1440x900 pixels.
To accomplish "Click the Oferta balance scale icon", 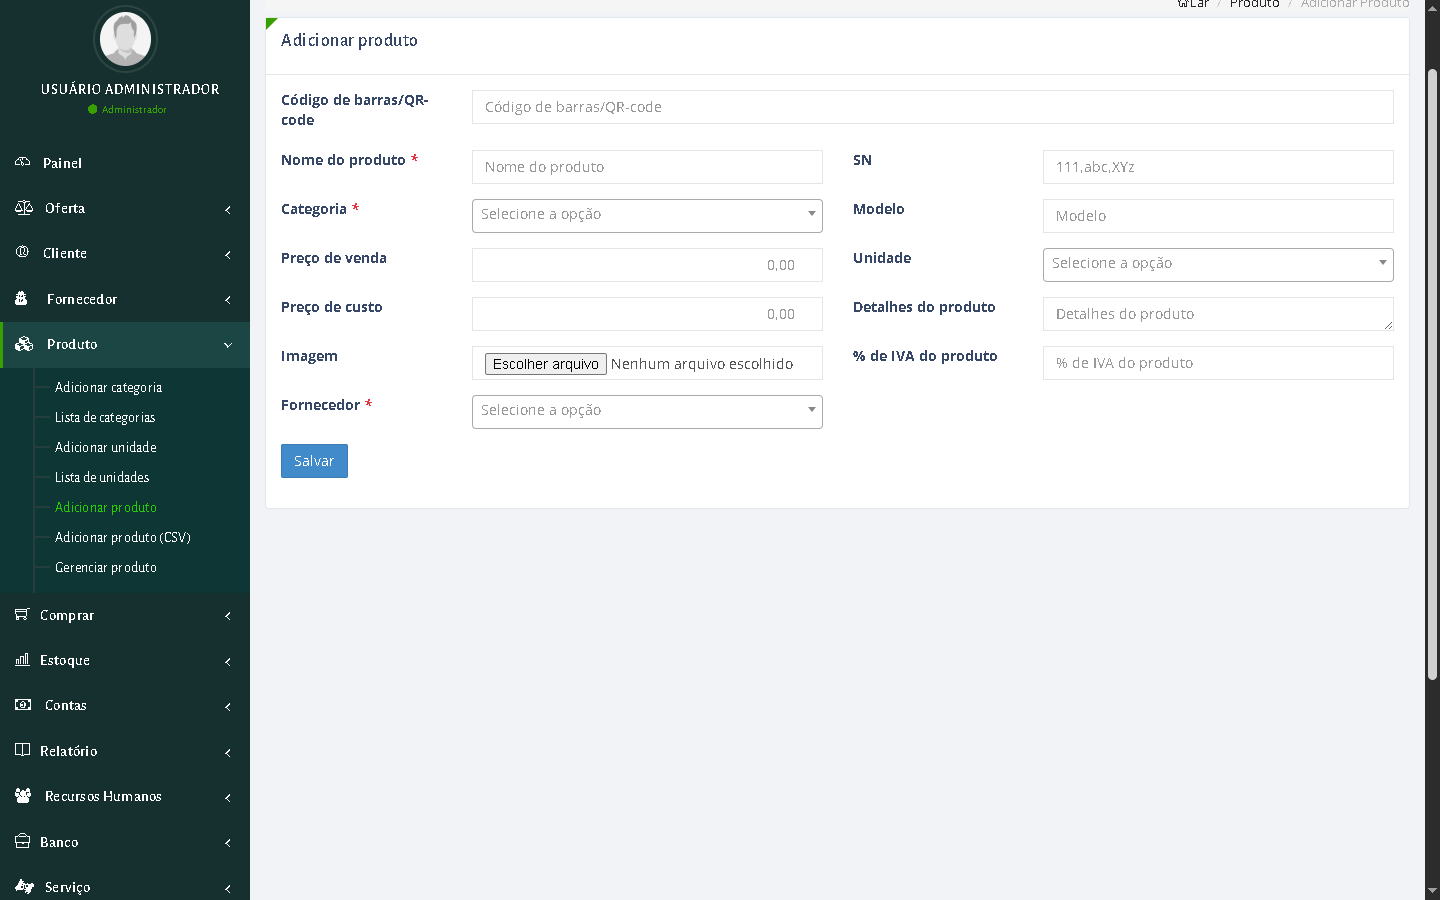I will [24, 208].
